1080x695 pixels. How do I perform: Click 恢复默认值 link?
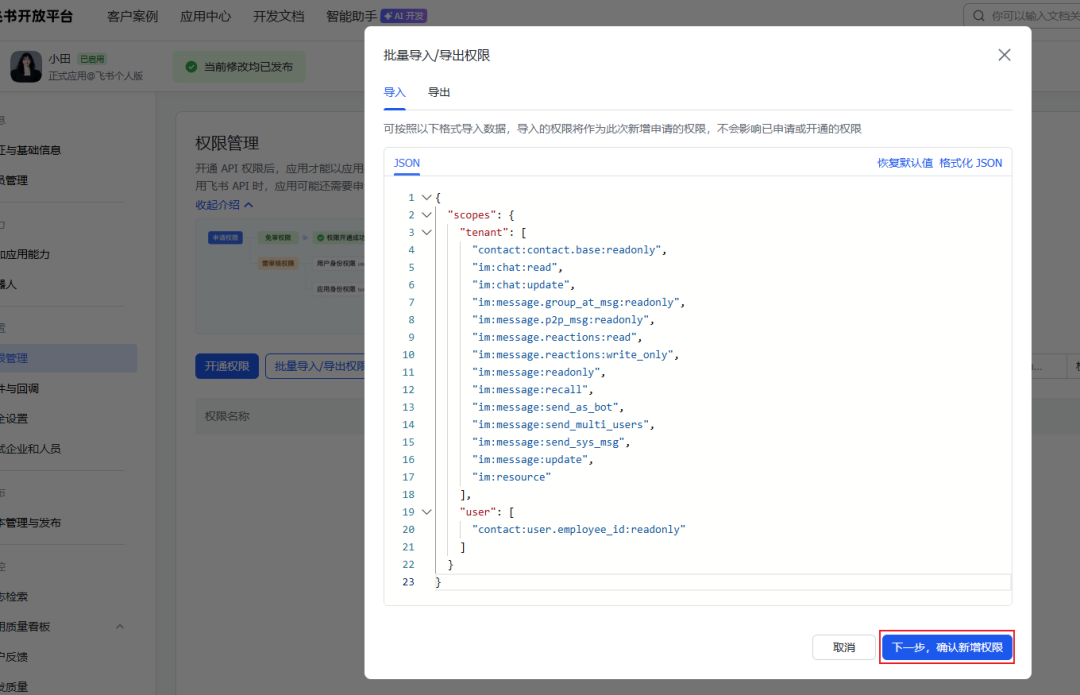click(x=904, y=163)
